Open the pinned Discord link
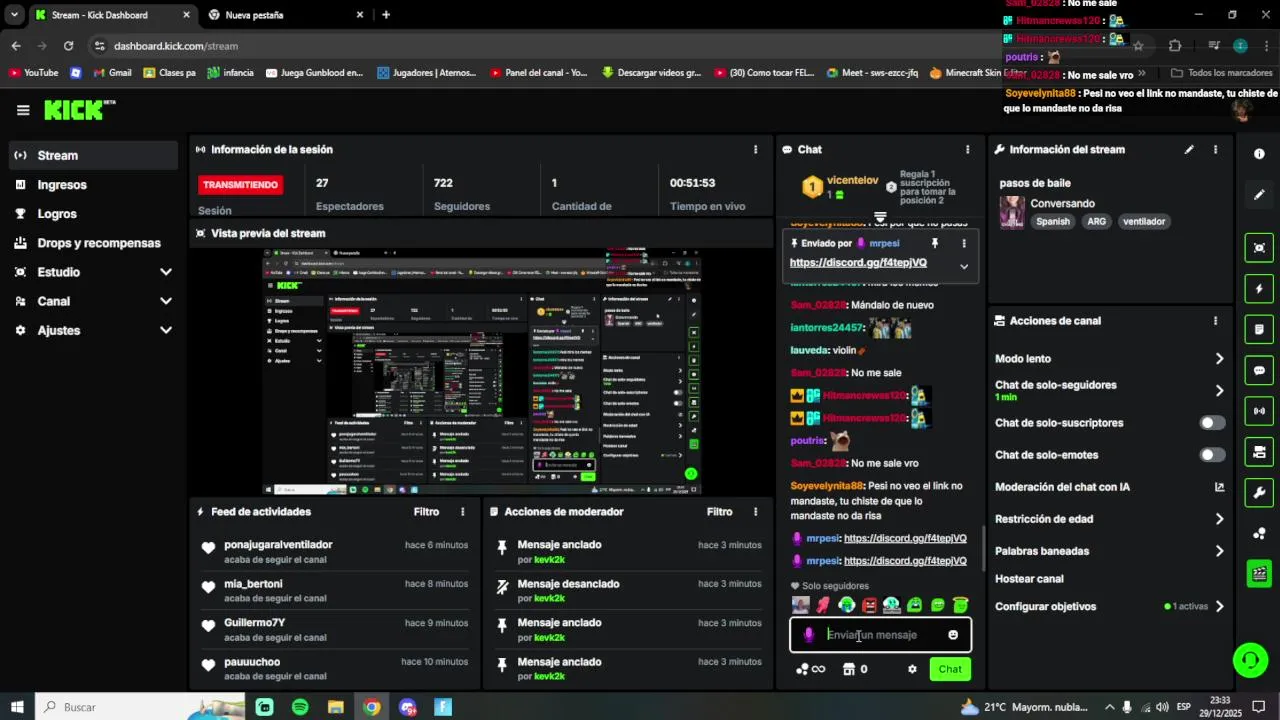 tap(858, 263)
